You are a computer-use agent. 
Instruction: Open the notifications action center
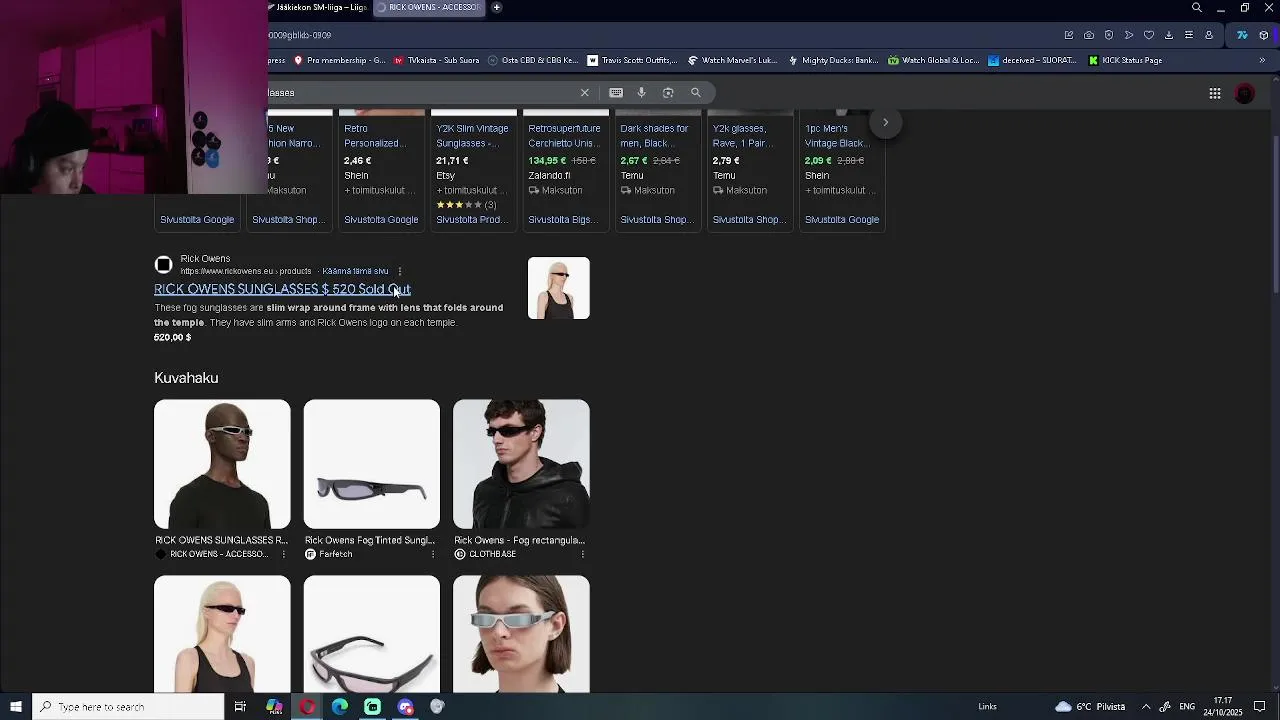click(x=1260, y=707)
